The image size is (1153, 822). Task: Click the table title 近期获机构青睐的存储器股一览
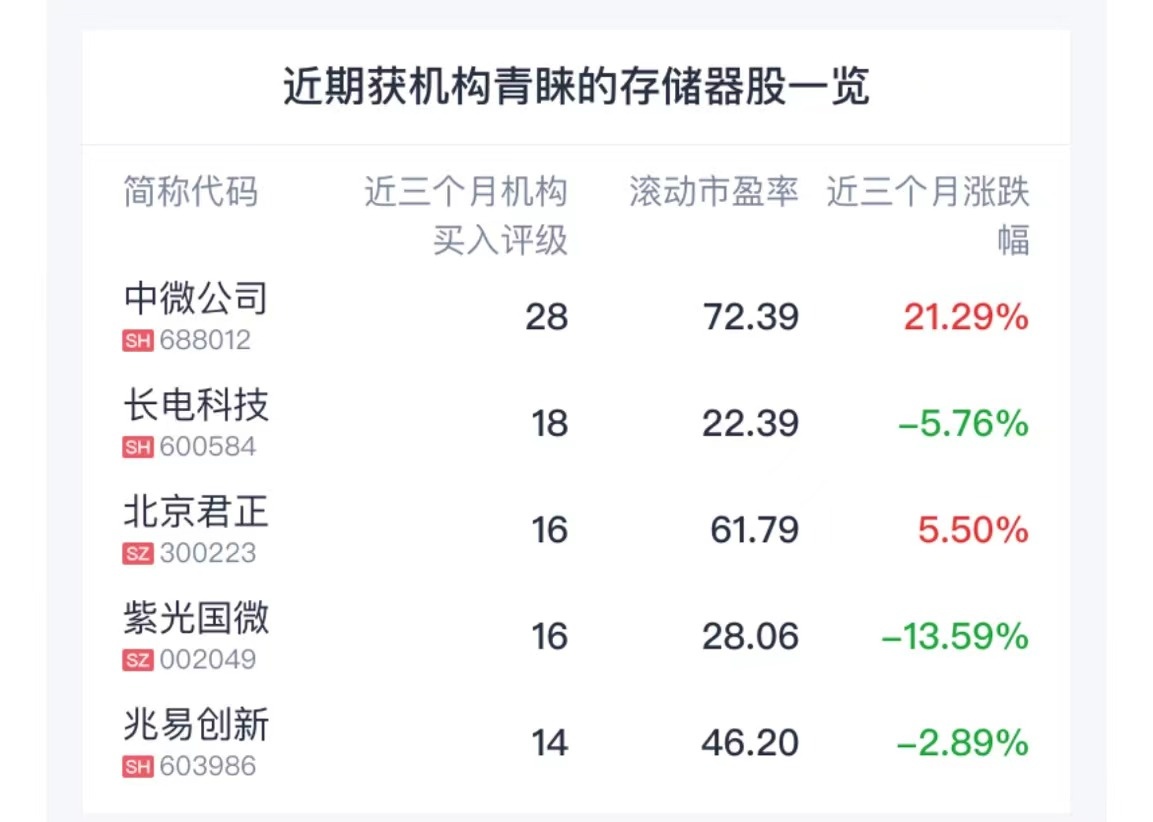tap(576, 88)
